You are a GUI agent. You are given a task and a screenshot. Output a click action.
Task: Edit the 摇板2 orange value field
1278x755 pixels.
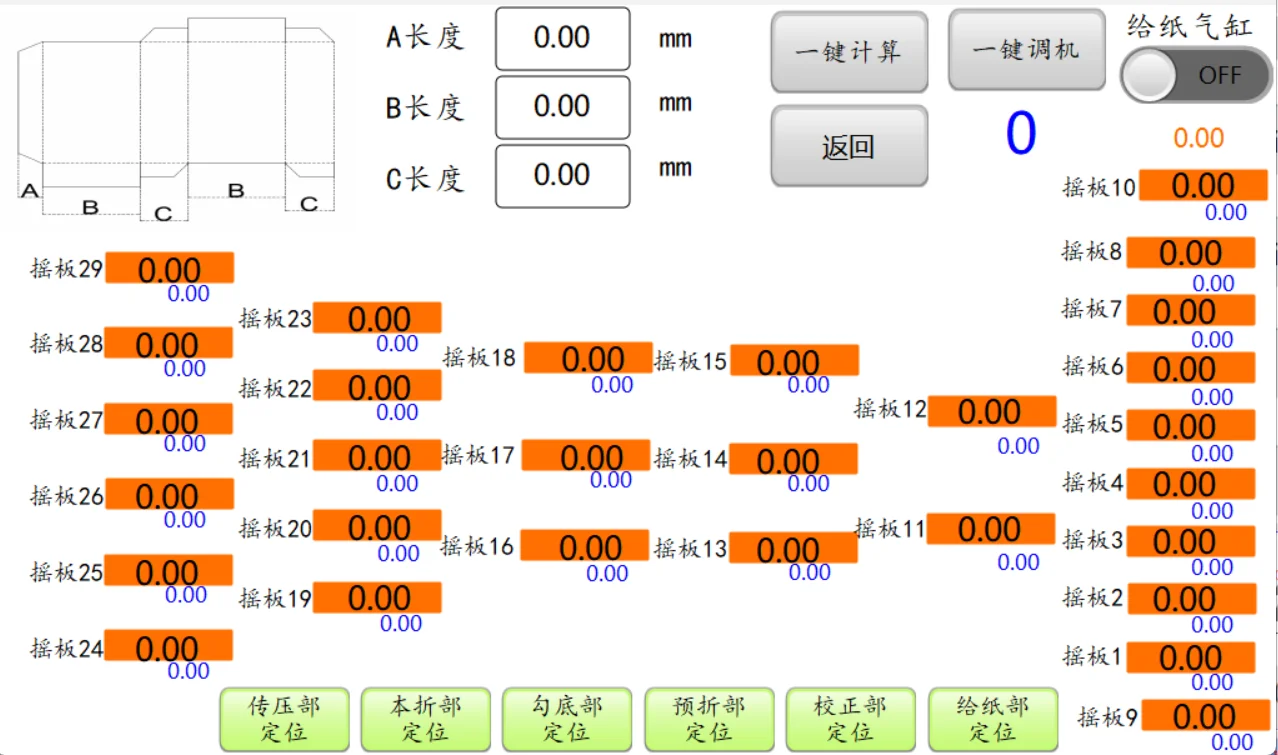[x=1191, y=599]
